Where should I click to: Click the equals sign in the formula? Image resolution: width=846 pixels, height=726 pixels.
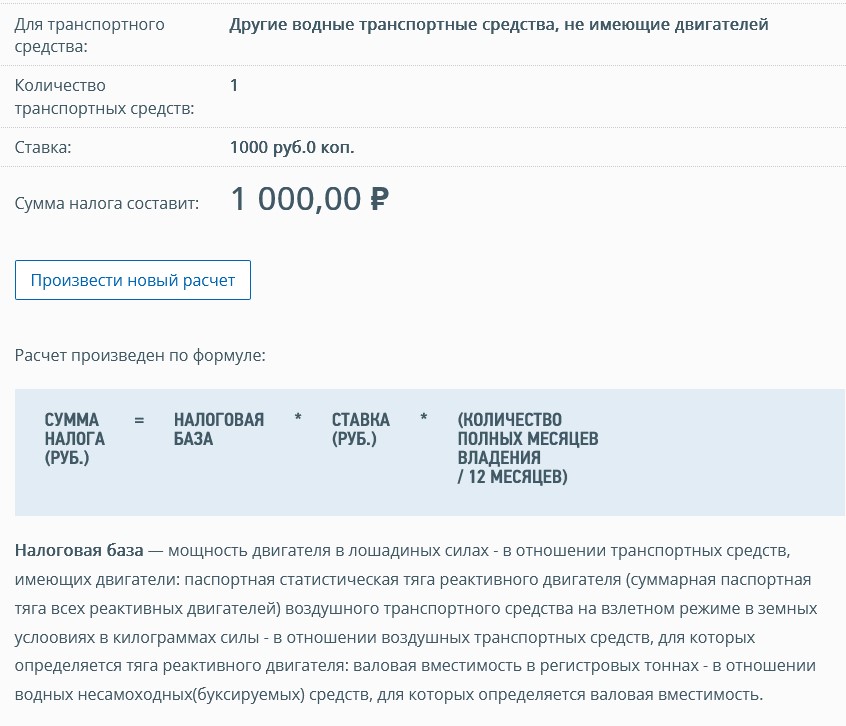pyautogui.click(x=139, y=420)
